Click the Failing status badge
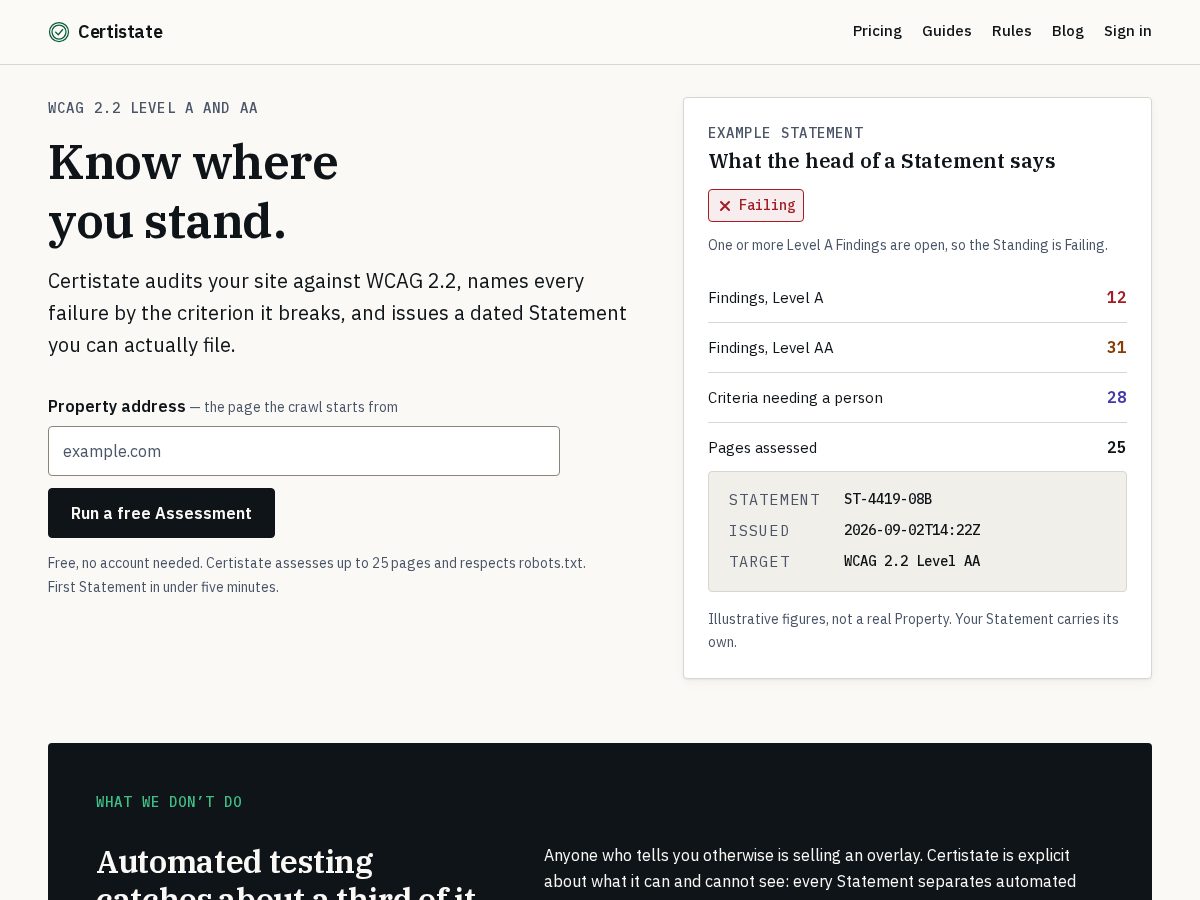 click(x=756, y=205)
